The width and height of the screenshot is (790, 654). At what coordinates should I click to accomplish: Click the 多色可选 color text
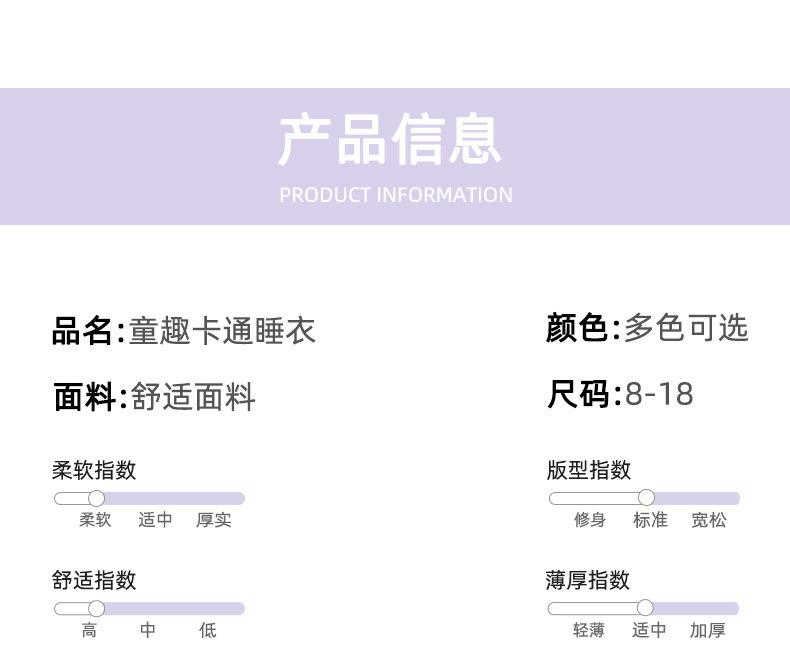pos(686,328)
